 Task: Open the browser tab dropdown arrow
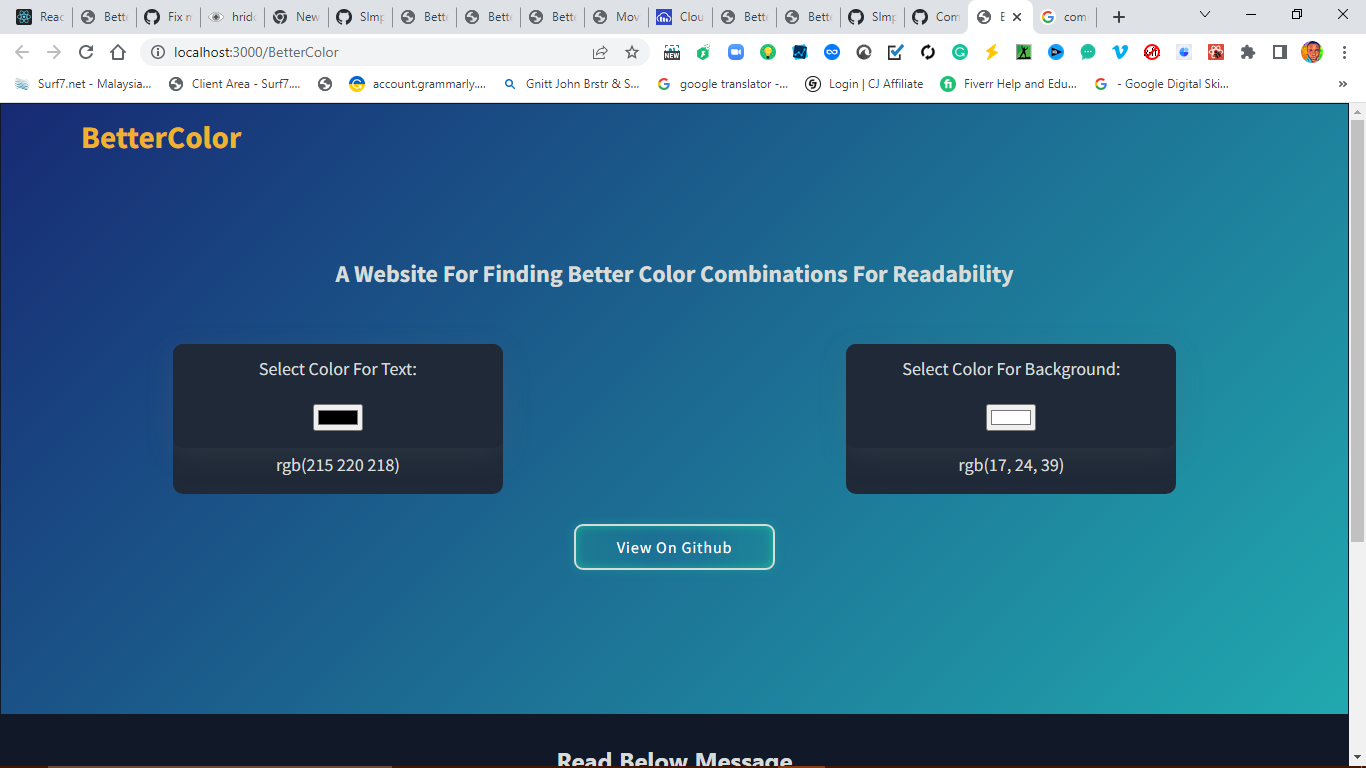1204,16
